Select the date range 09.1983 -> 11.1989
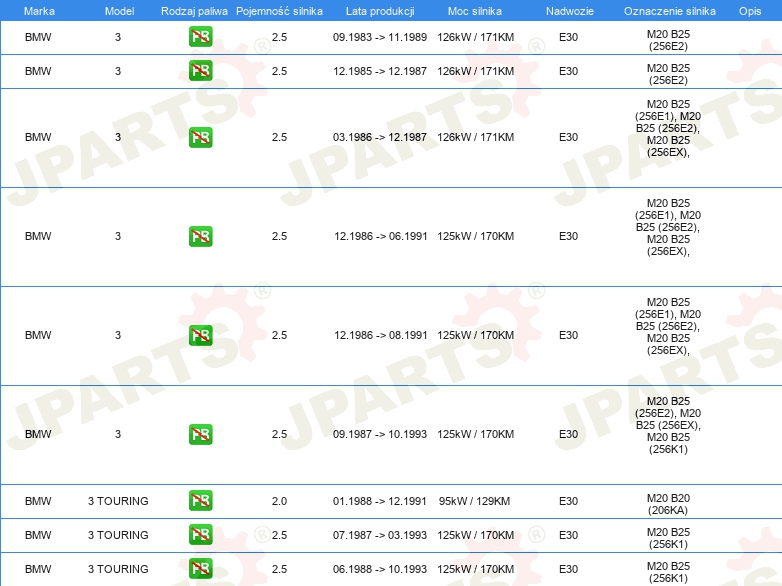 pyautogui.click(x=380, y=37)
